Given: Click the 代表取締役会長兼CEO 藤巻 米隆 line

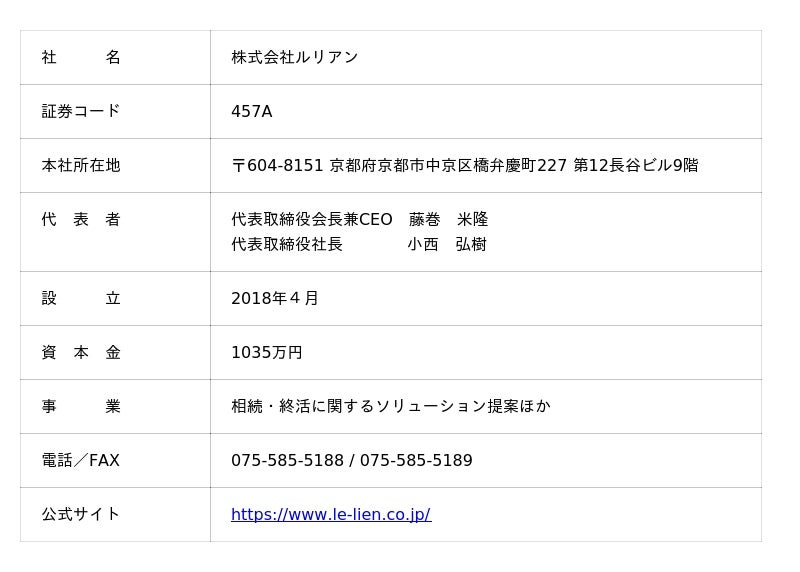Looking at the screenshot, I should 359,219.
